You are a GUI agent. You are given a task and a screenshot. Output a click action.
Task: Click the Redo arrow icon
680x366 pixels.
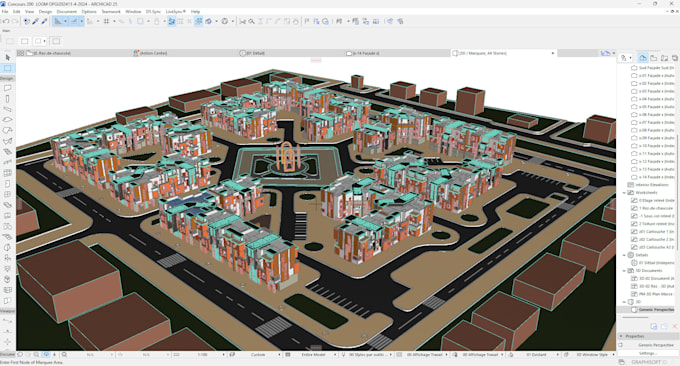[x=15, y=21]
